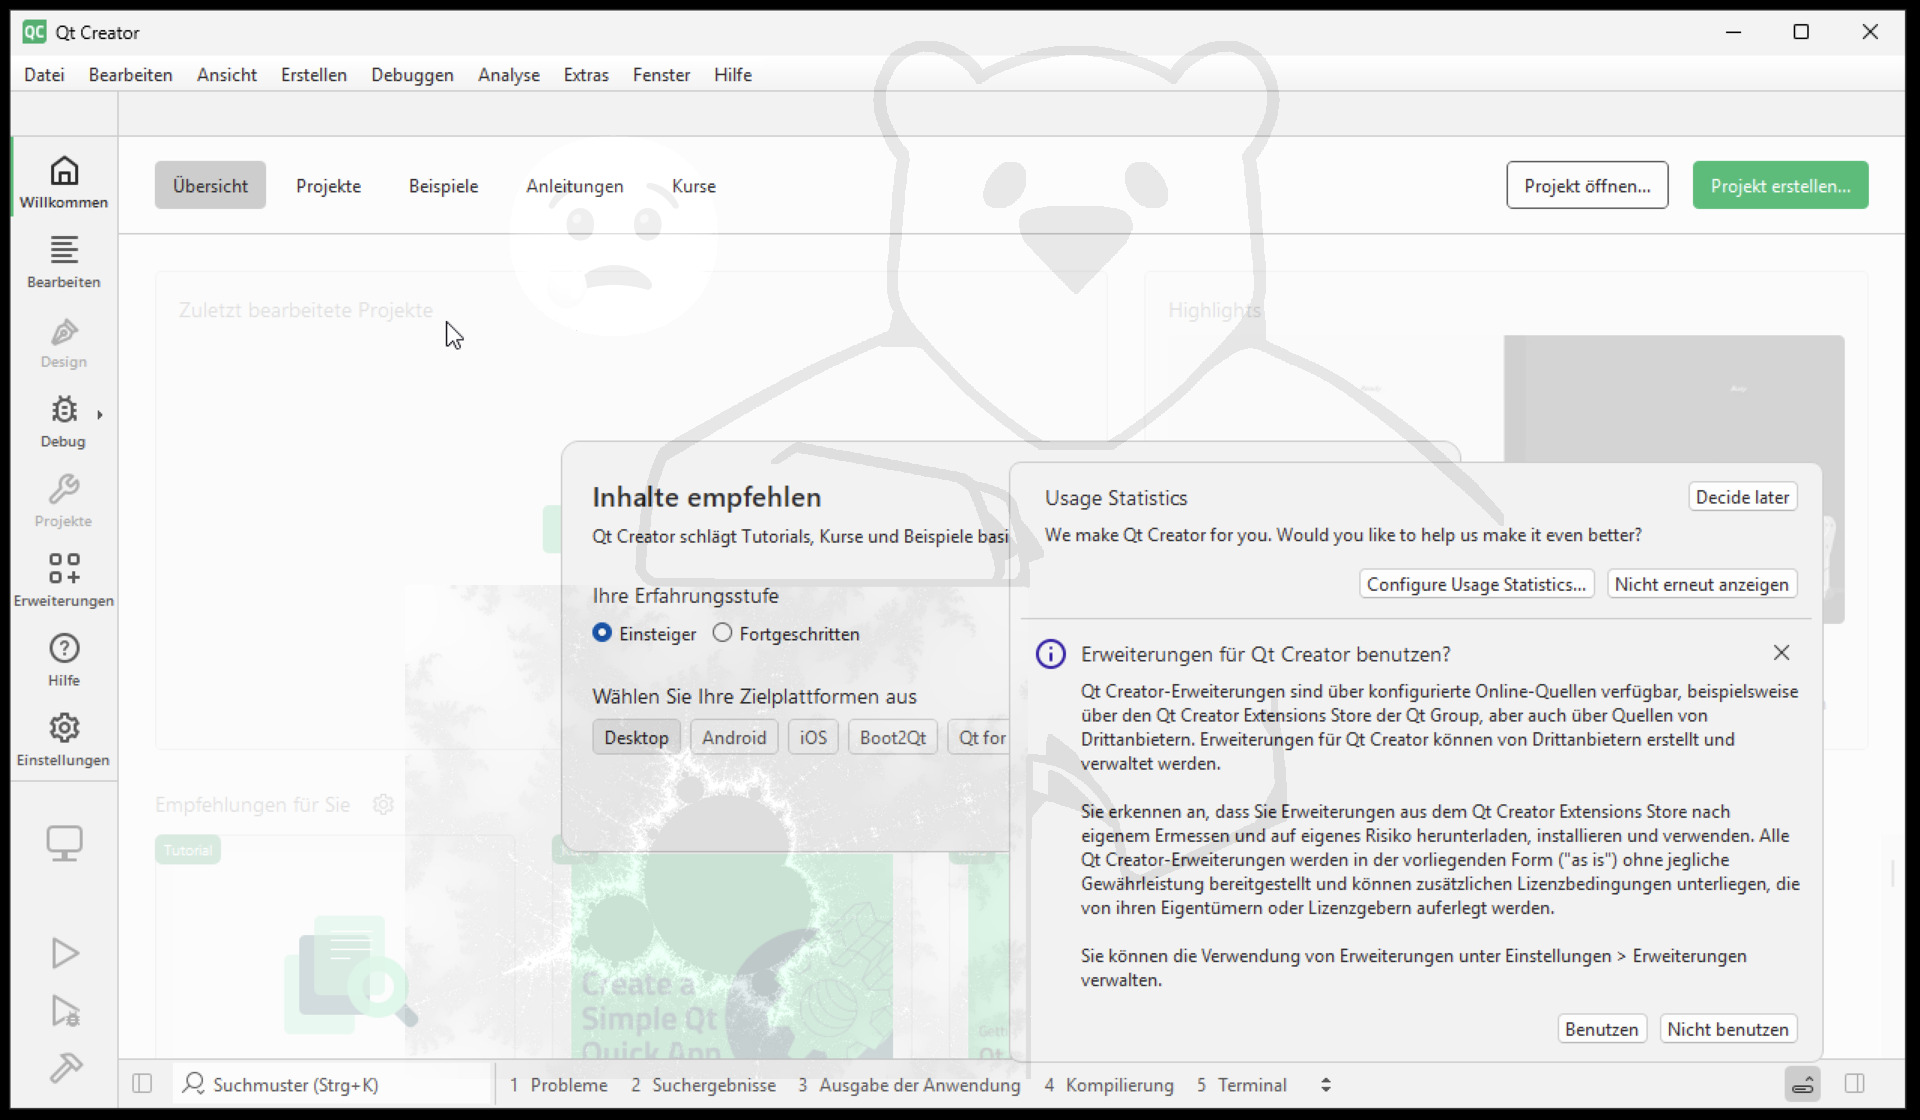The height and width of the screenshot is (1120, 1920).
Task: Click the Suchmuster locator field
Action: (x=333, y=1084)
